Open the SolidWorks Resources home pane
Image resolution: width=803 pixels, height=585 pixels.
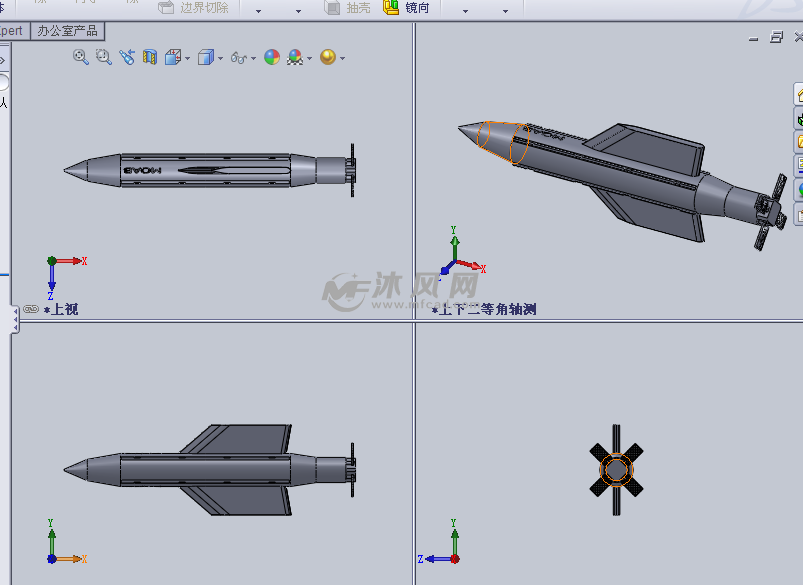pos(798,94)
